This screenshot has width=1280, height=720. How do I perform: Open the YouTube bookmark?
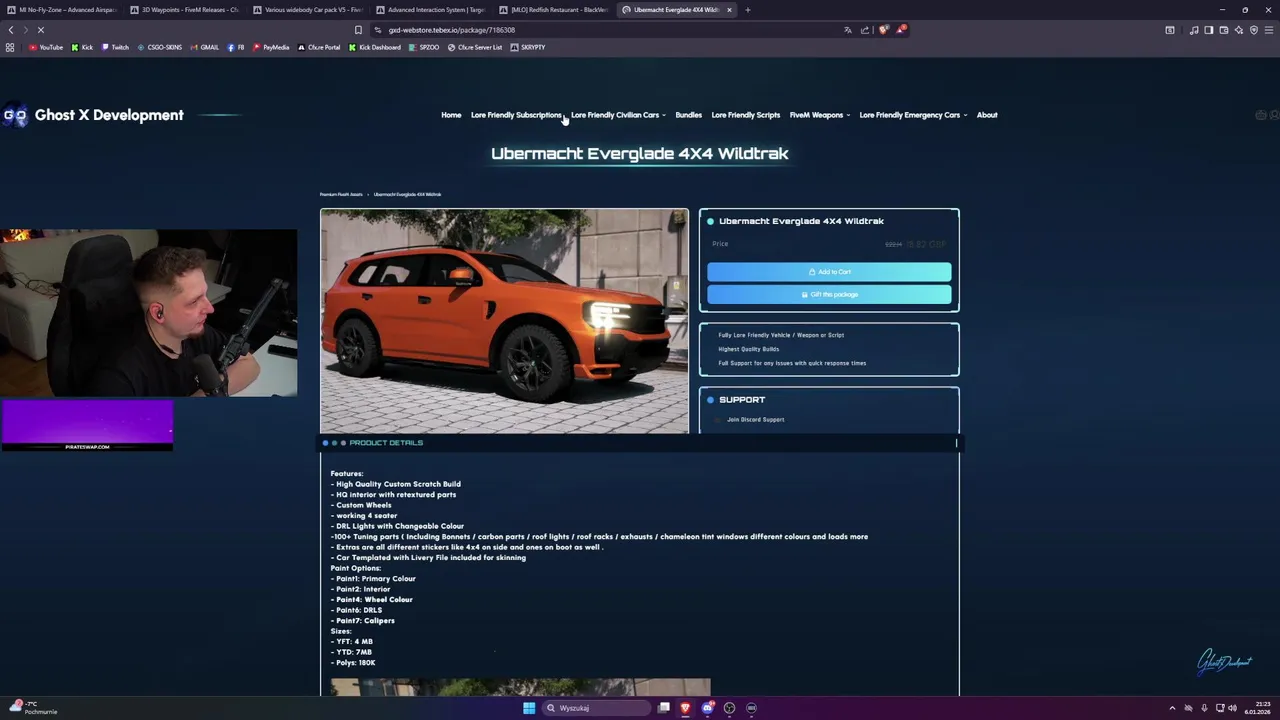coord(46,47)
